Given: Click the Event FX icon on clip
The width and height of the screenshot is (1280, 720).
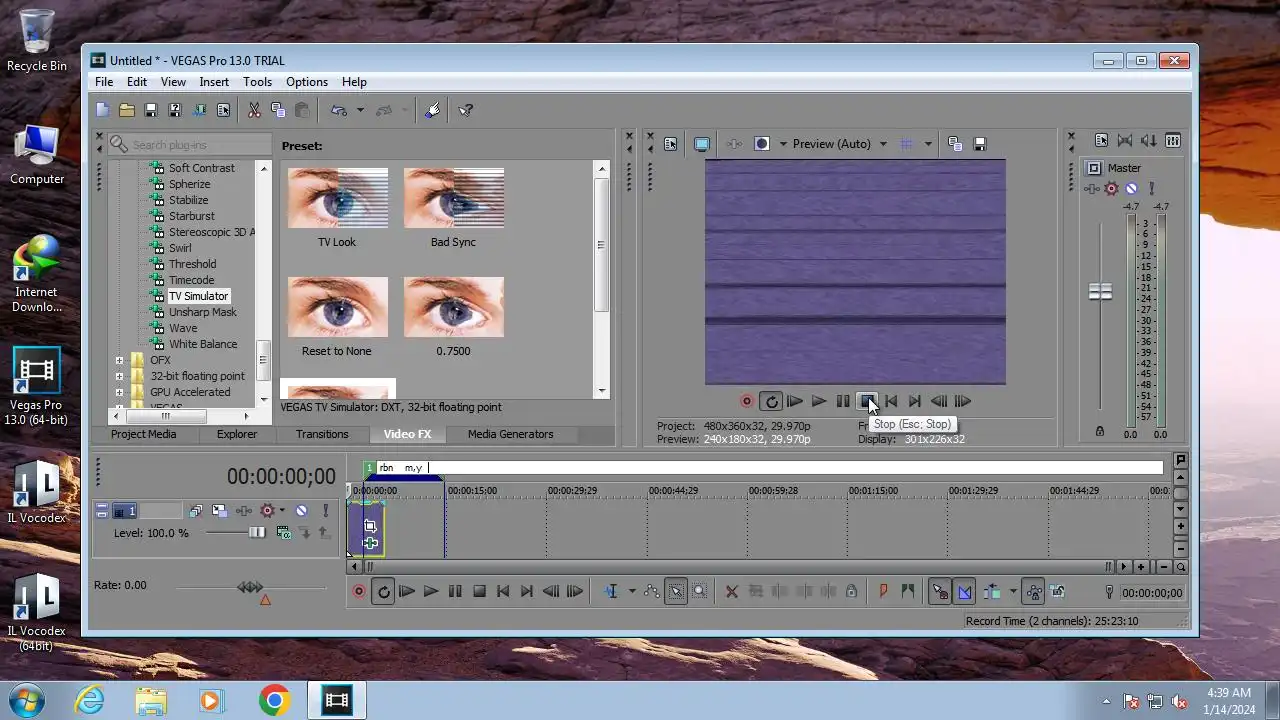Looking at the screenshot, I should (x=370, y=543).
